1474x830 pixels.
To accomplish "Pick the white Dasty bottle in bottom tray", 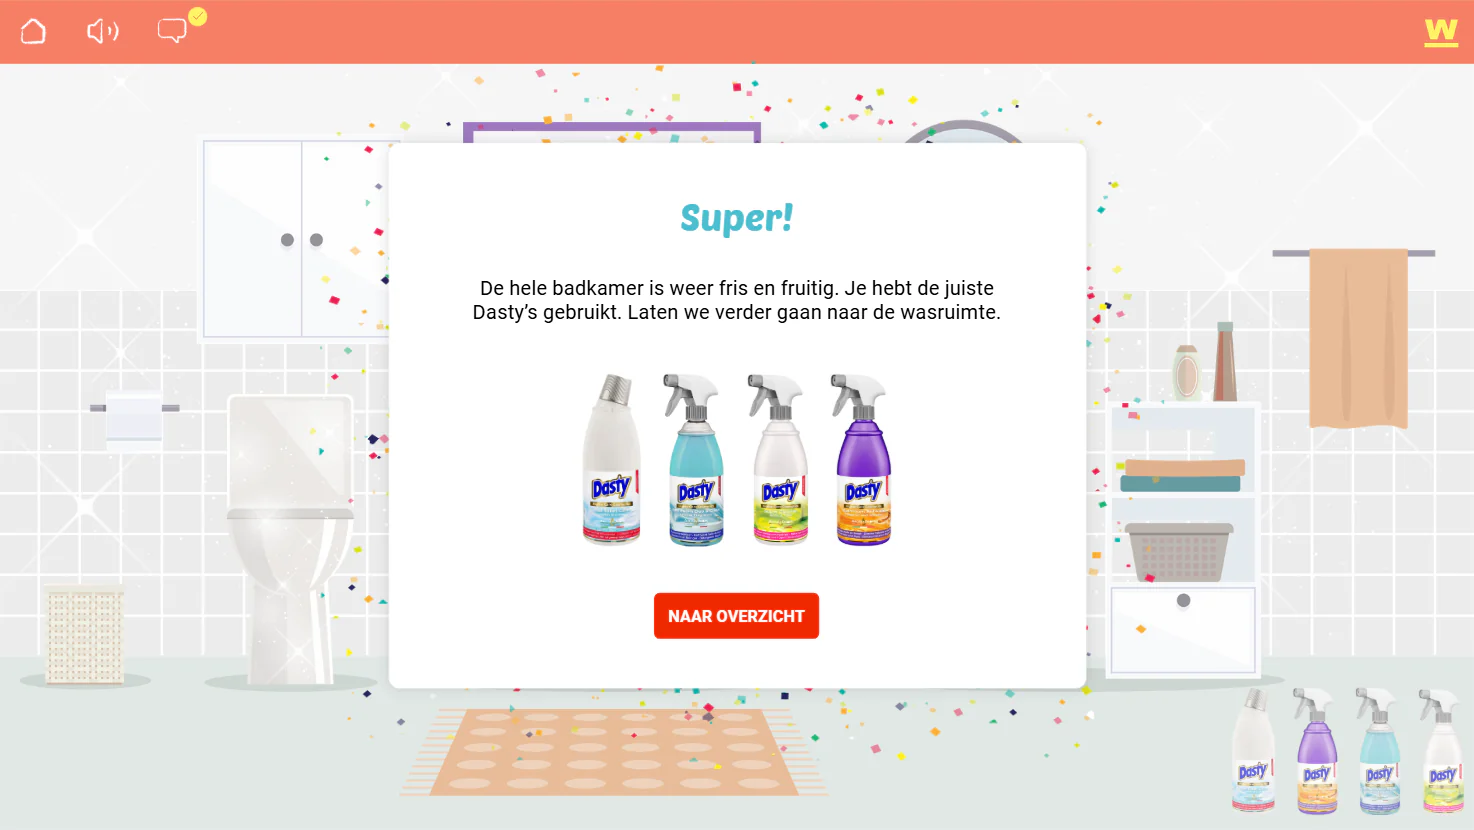I will coord(1253,750).
